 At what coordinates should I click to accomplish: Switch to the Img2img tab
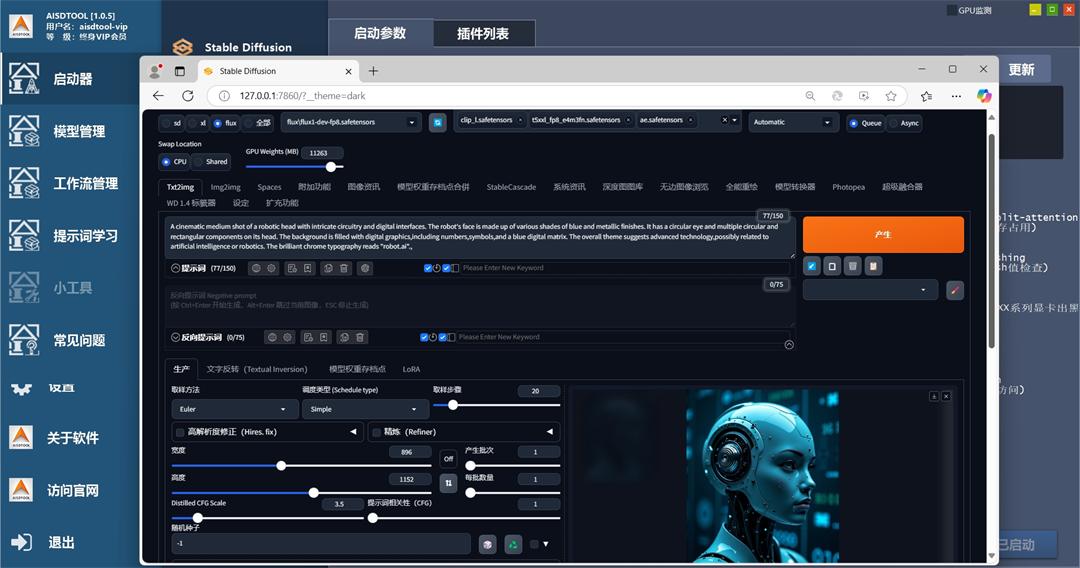[225, 187]
